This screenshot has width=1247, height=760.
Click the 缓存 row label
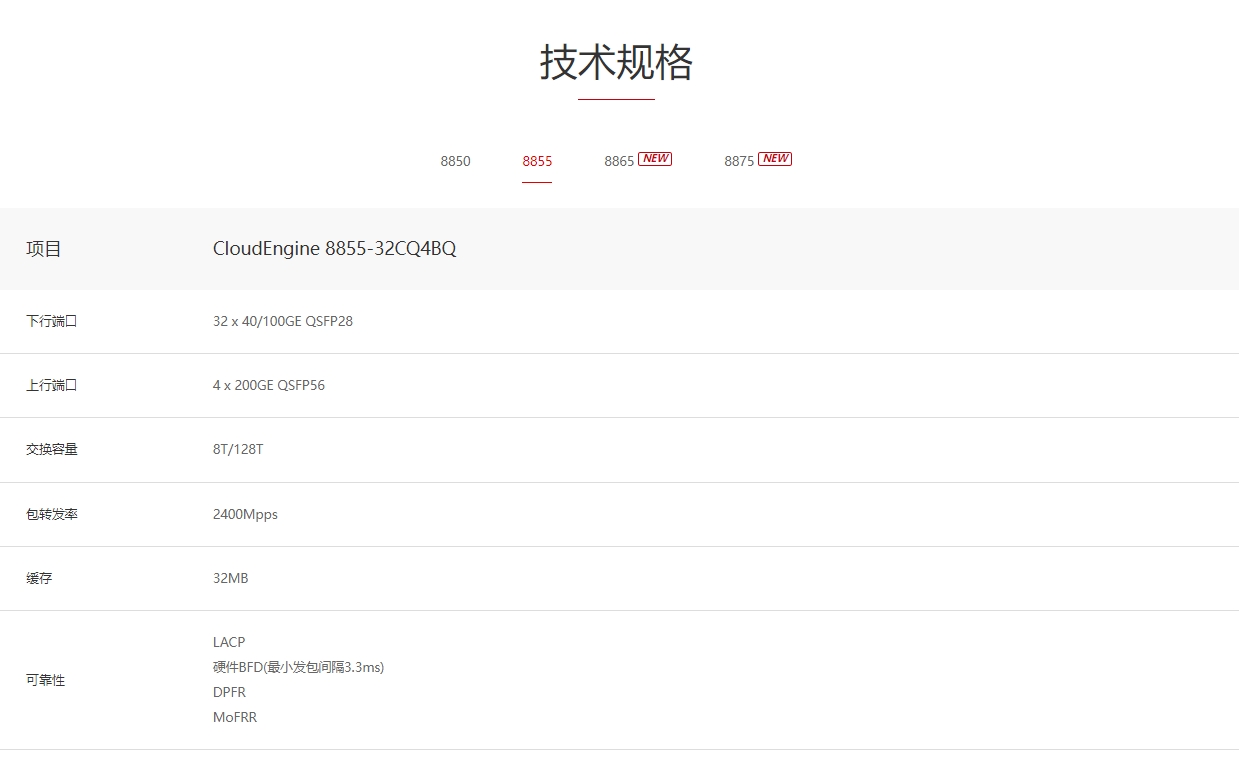coord(39,578)
